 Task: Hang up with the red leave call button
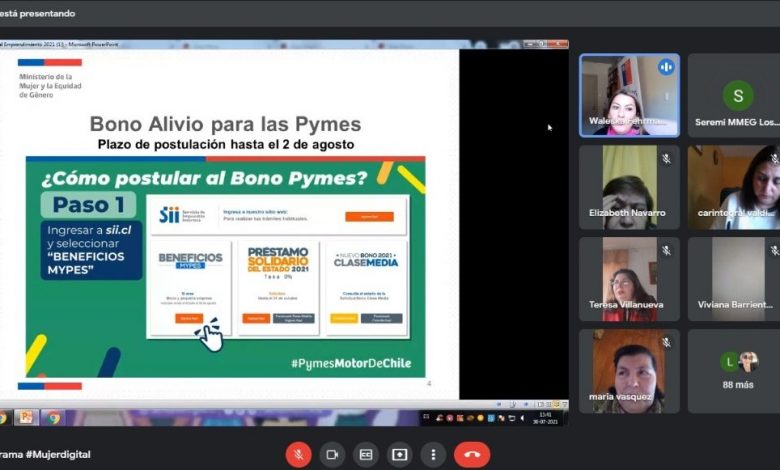(x=472, y=454)
